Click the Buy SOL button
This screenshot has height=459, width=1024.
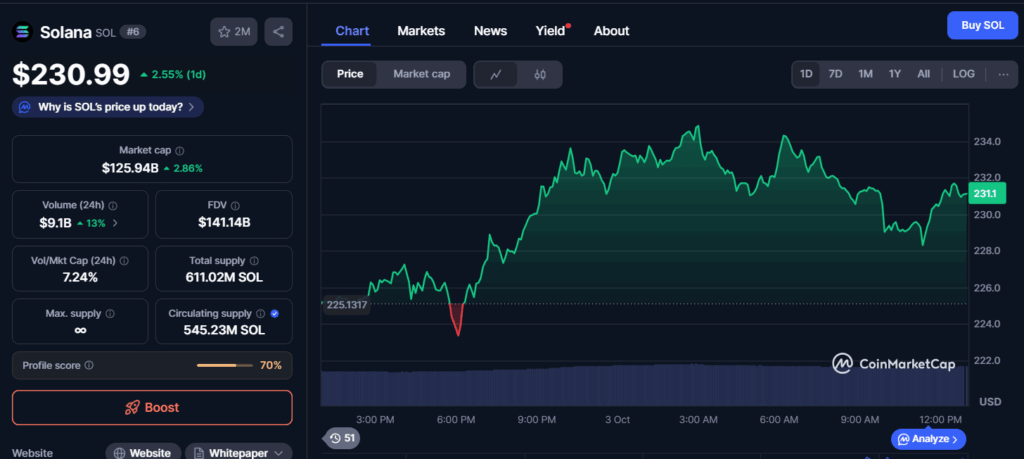pos(981,25)
